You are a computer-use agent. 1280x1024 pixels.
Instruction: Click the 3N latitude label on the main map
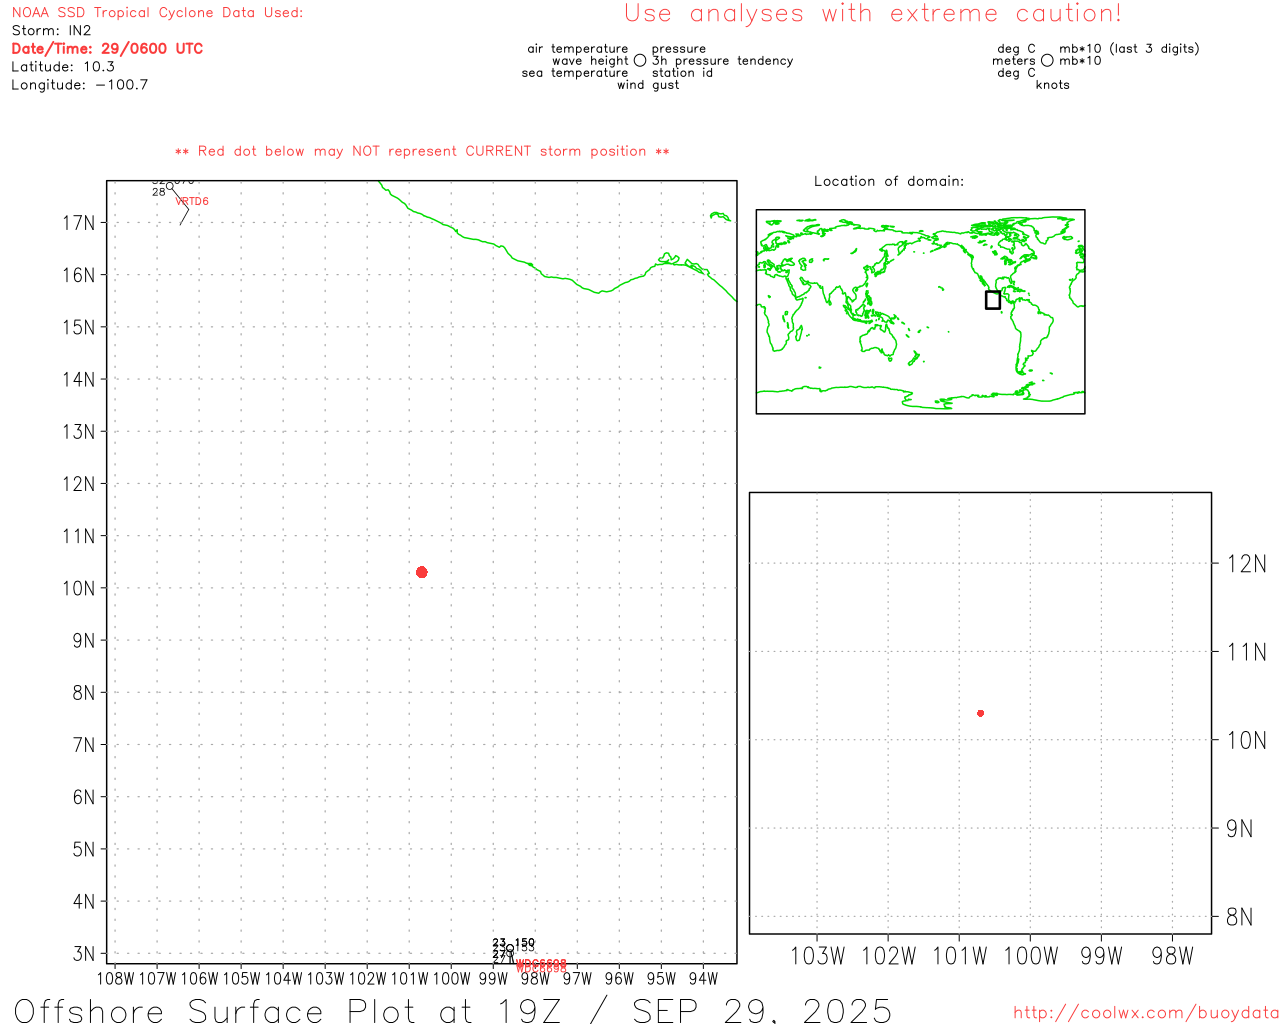point(84,954)
